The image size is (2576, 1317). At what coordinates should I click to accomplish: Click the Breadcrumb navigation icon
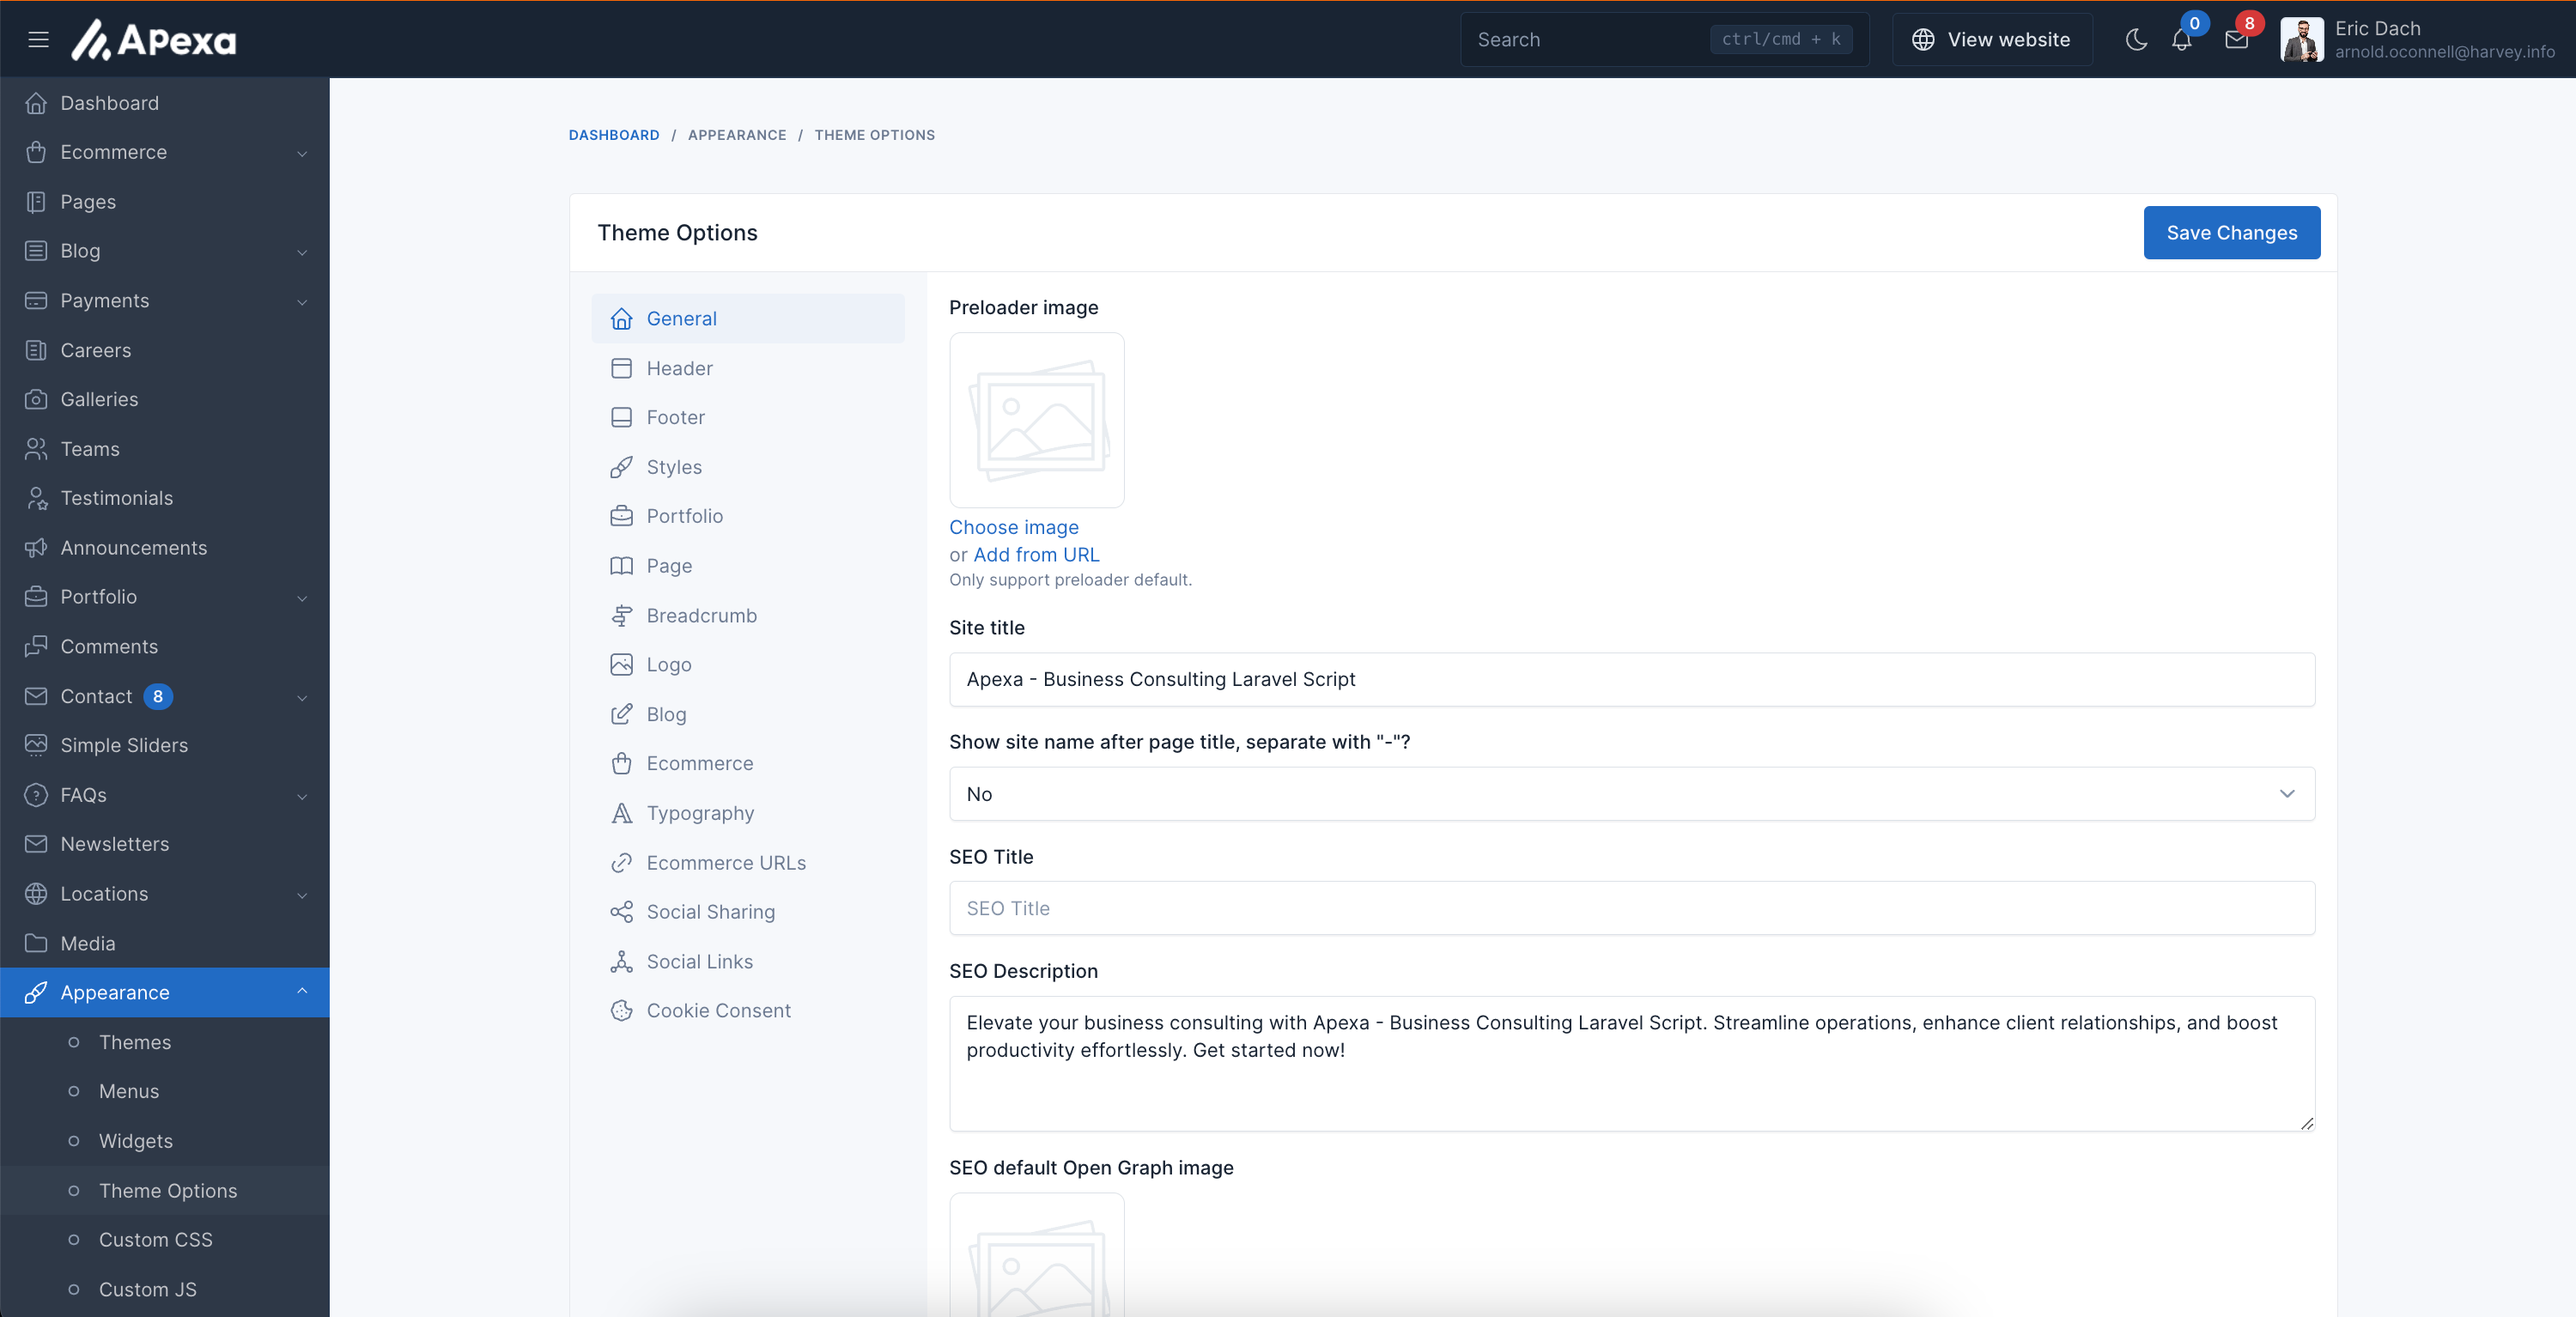pos(620,615)
